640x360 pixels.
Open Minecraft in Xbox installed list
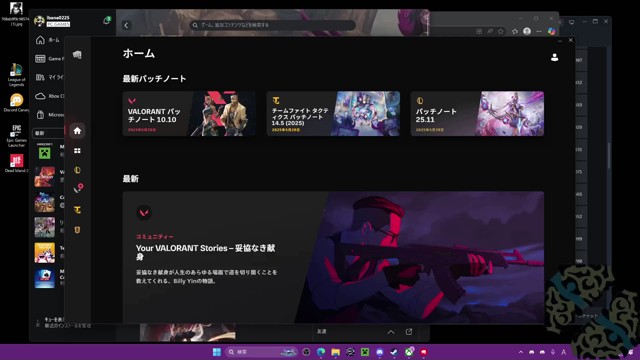44,153
